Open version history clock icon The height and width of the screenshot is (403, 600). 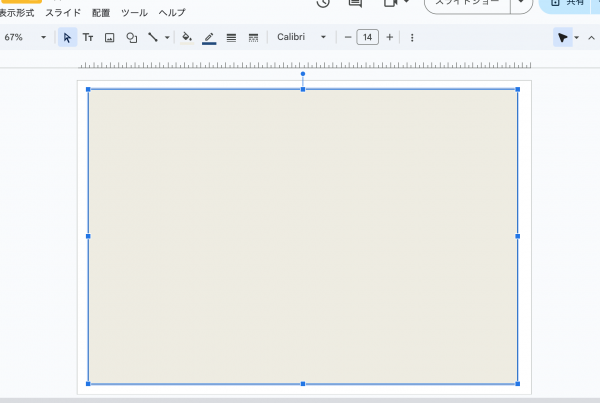tap(323, 3)
